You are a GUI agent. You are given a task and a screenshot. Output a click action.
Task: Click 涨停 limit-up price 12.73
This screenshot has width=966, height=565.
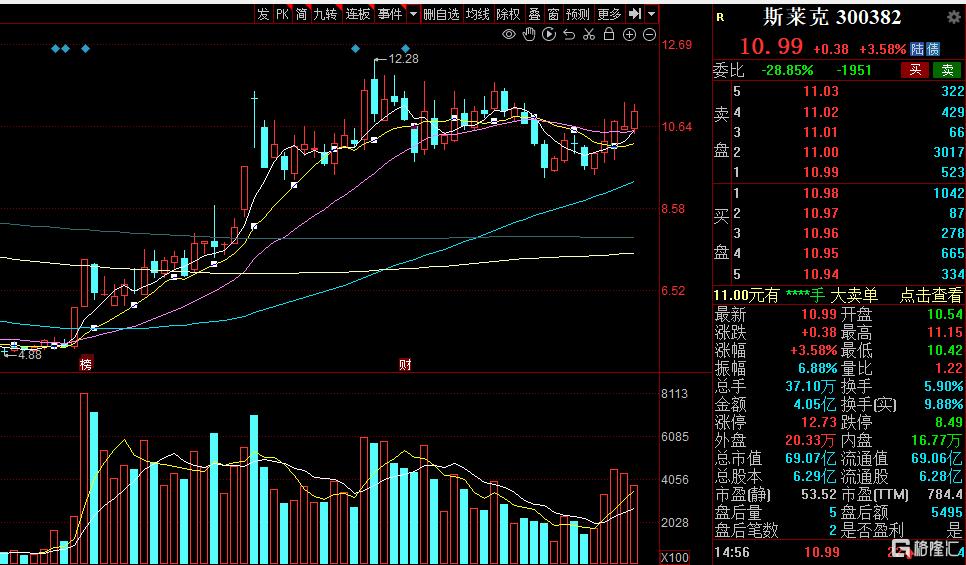point(819,422)
